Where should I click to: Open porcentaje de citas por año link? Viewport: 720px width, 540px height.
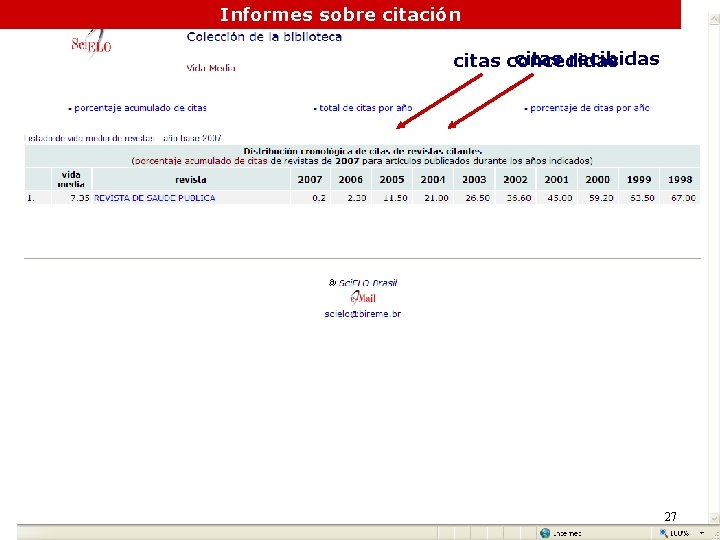[590, 108]
